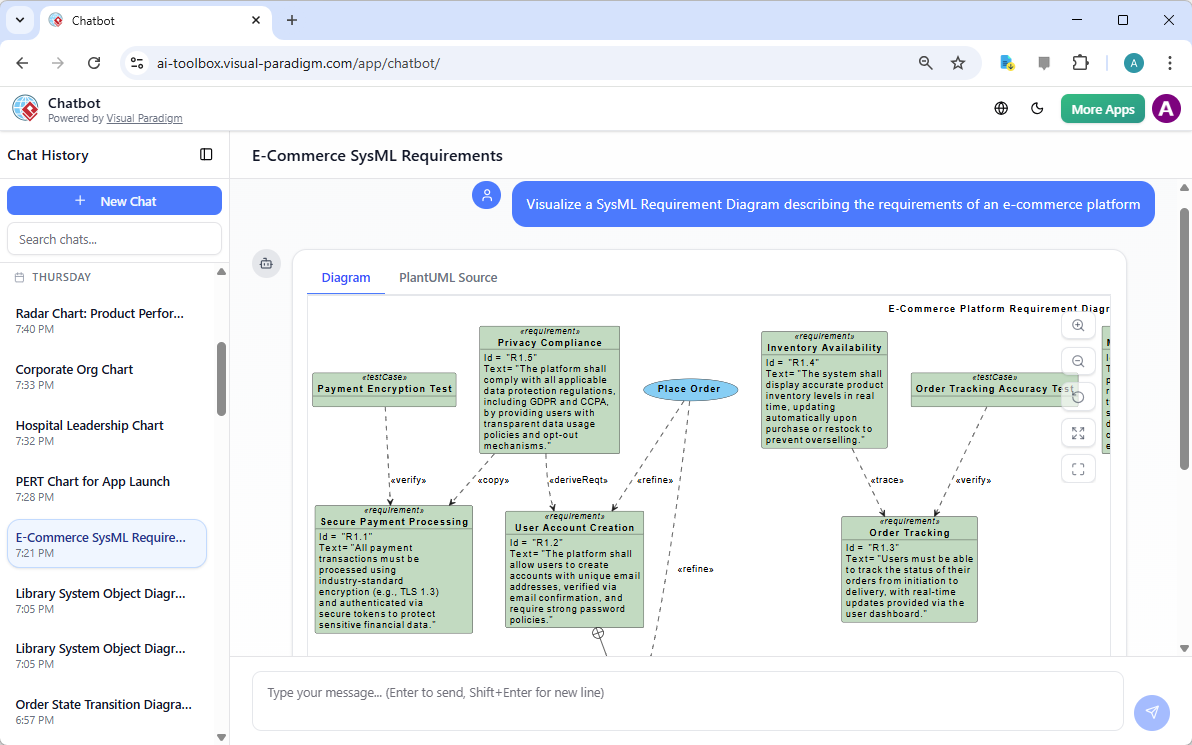This screenshot has height=745, width=1192.
Task: Zoom in on the requirement diagram
Action: [x=1078, y=325]
